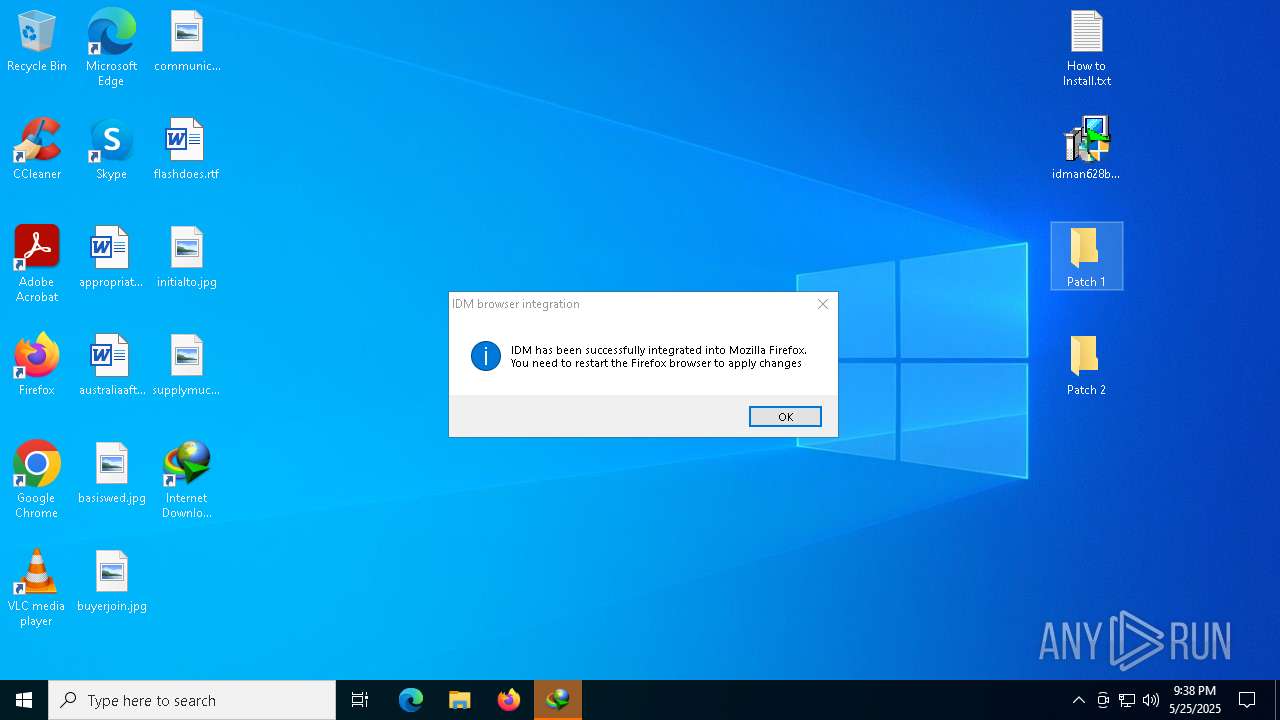Image resolution: width=1280 pixels, height=720 pixels.
Task: Click the taskbar search box
Action: (x=192, y=700)
